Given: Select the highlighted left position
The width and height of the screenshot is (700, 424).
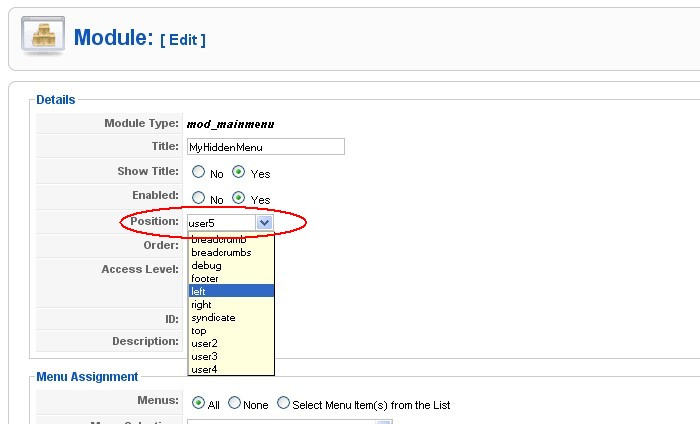Looking at the screenshot, I should coord(231,291).
